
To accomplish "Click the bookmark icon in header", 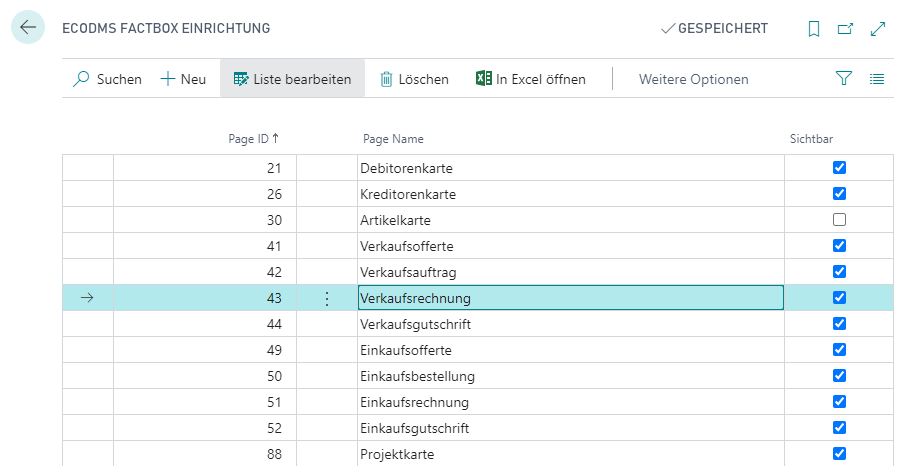I will tap(814, 29).
